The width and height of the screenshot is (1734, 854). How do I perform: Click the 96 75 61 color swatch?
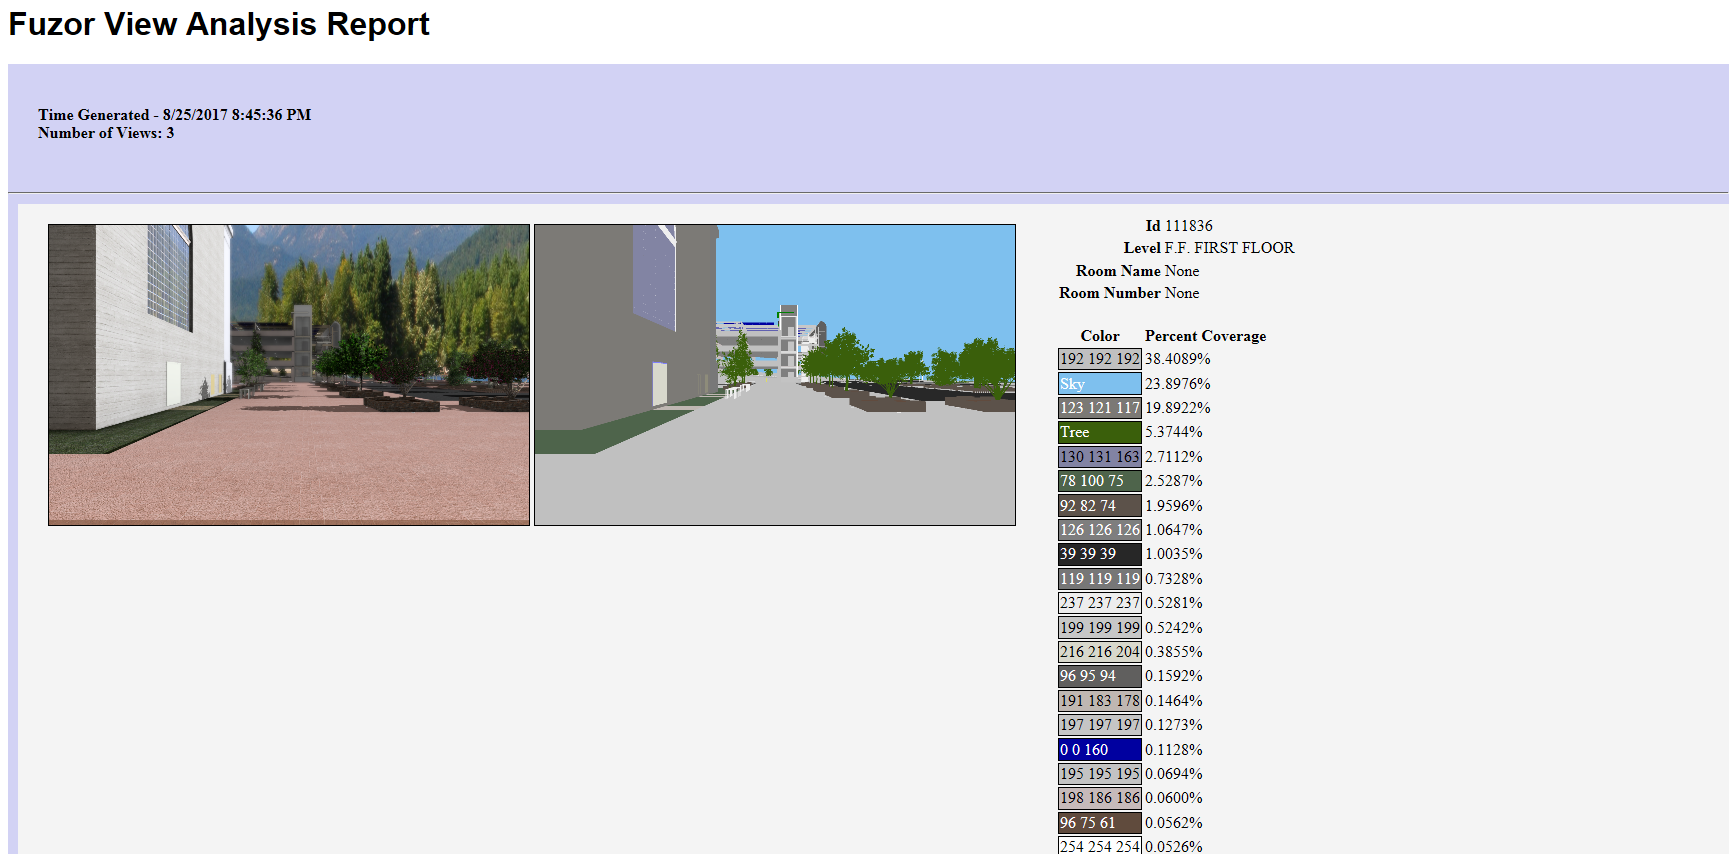pos(1100,823)
